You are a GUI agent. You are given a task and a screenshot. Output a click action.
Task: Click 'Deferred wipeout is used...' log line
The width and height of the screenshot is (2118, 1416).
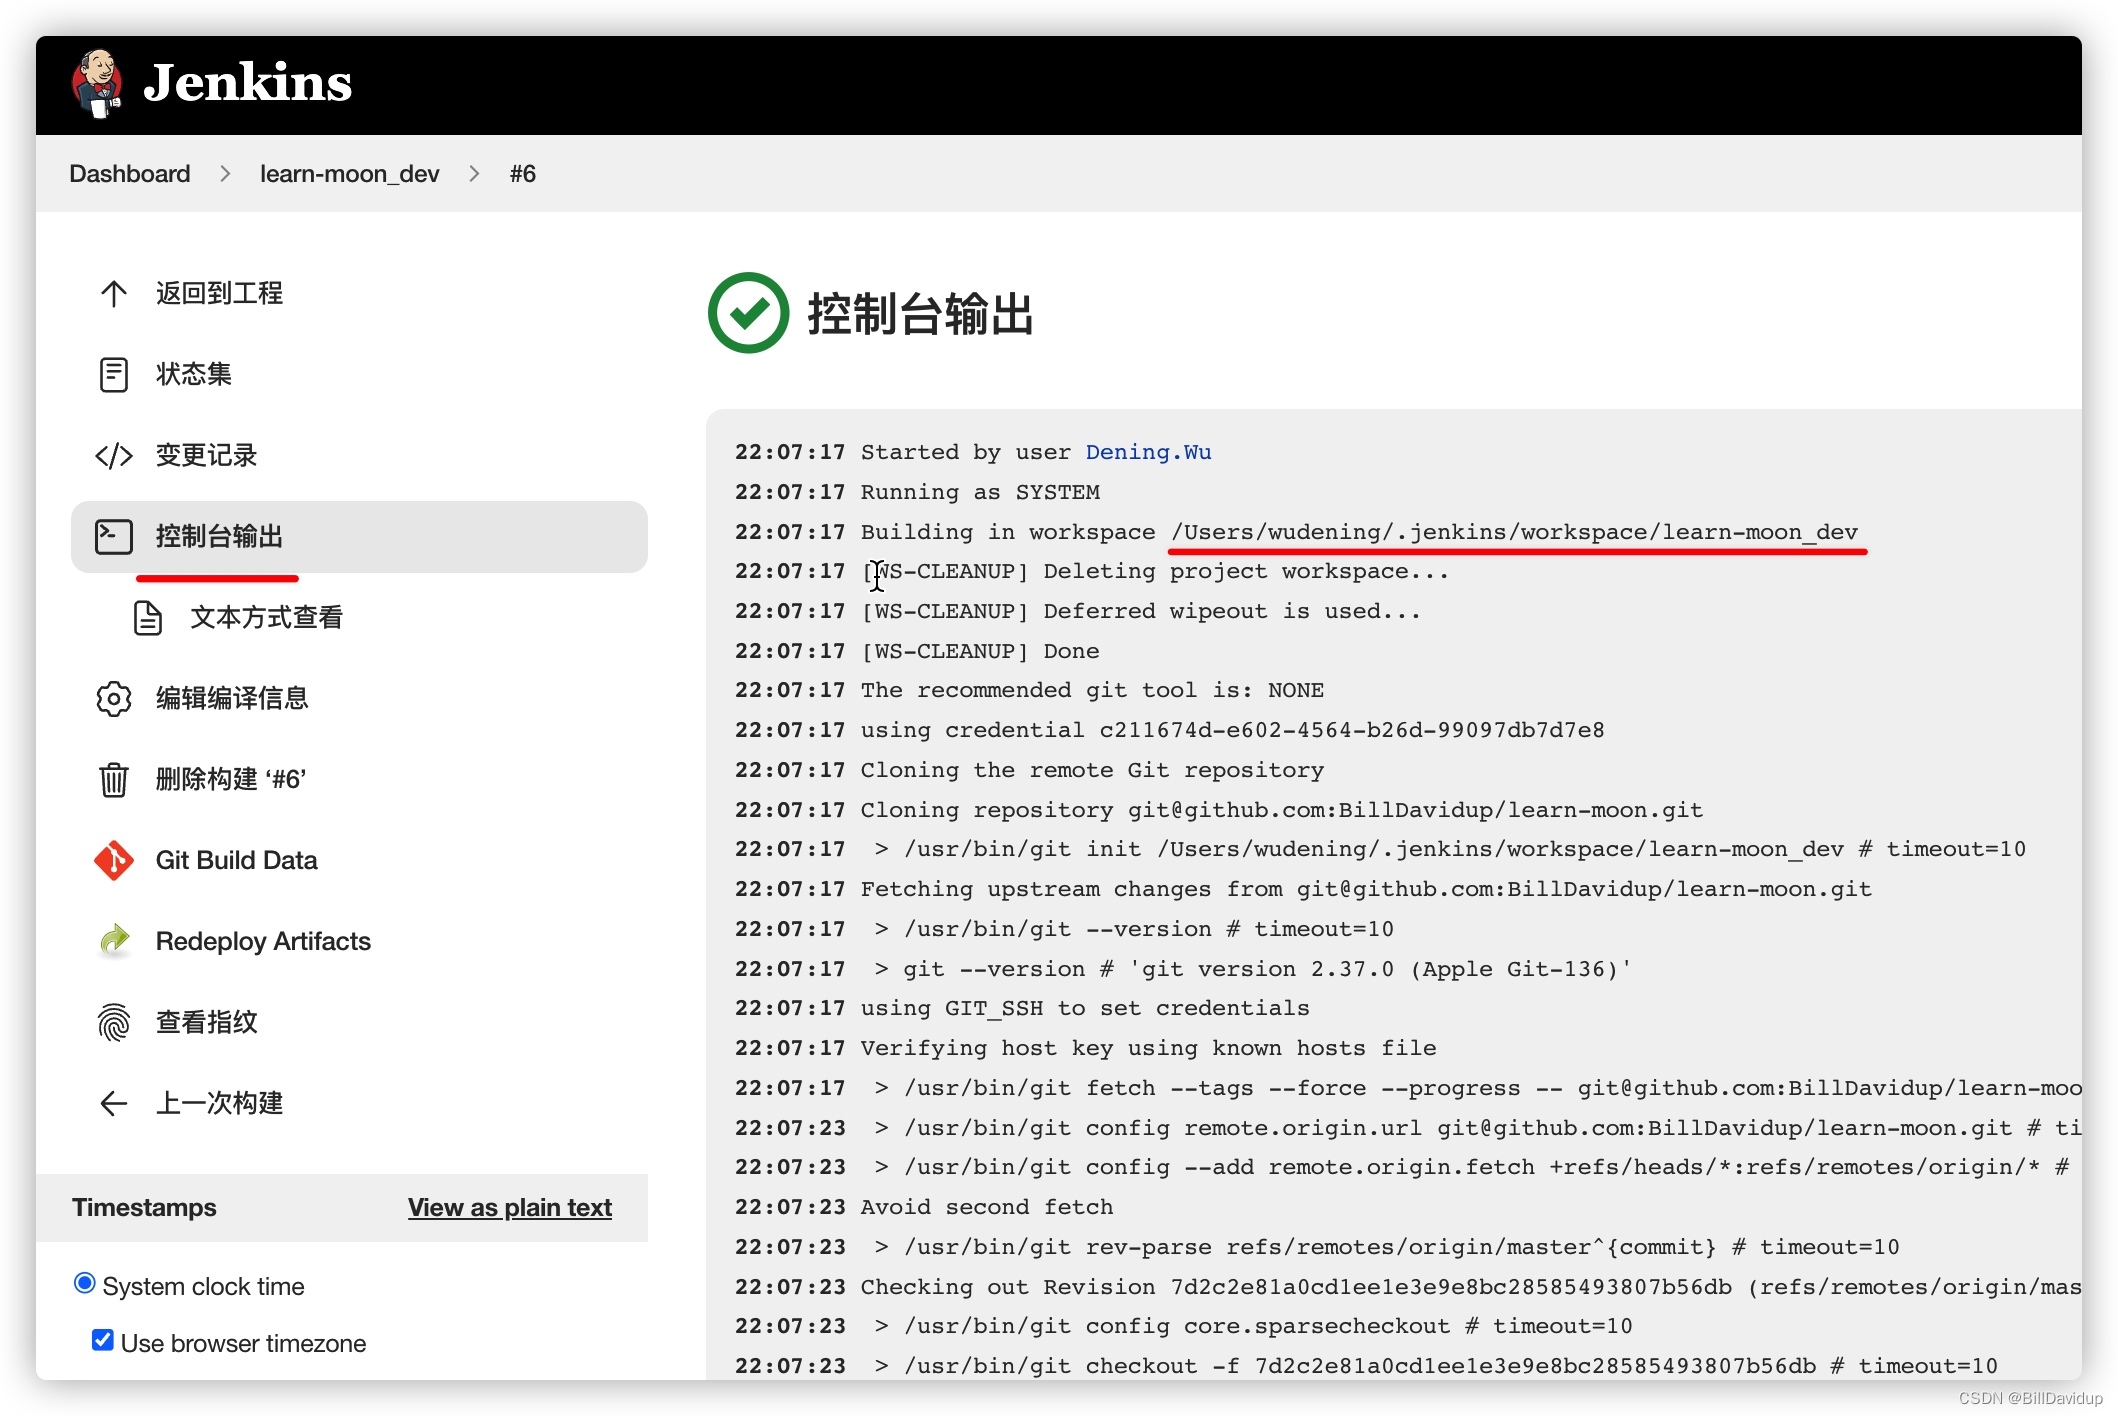click(1141, 611)
